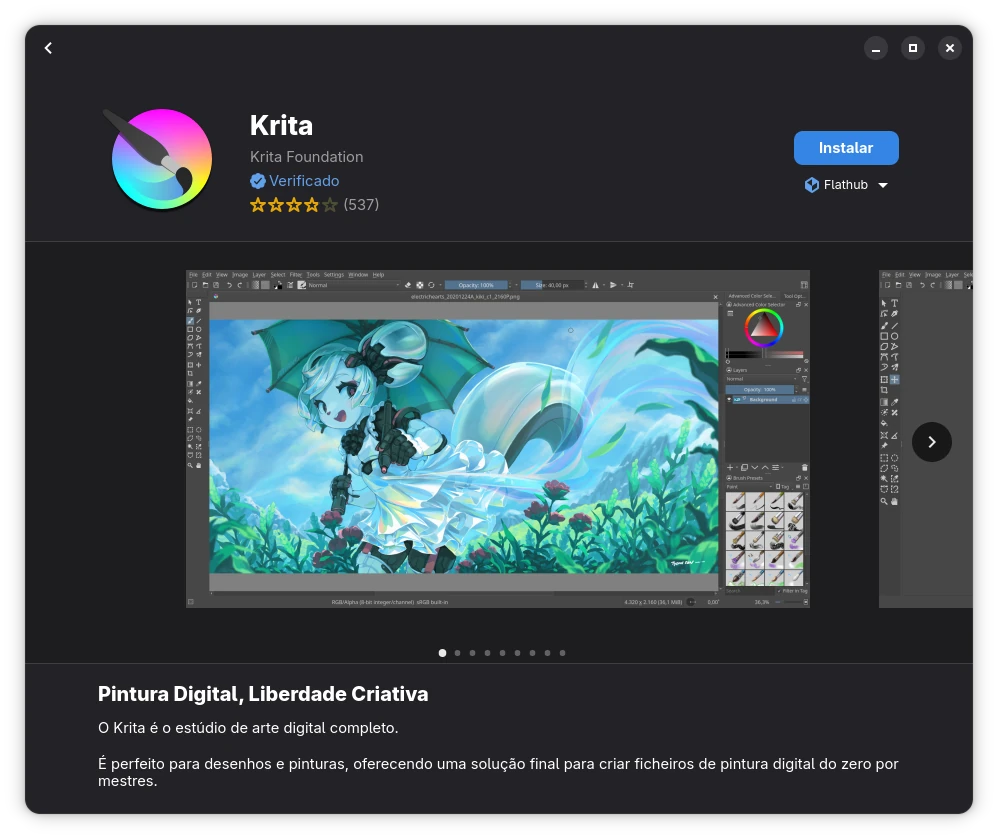The height and width of the screenshot is (839, 998).
Task: Maximize the software window
Action: point(913,48)
